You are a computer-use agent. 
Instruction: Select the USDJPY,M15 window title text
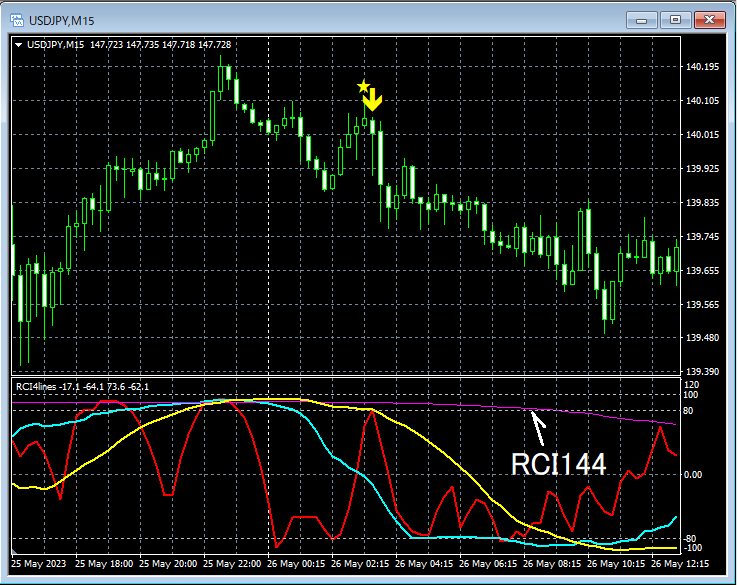coord(62,21)
